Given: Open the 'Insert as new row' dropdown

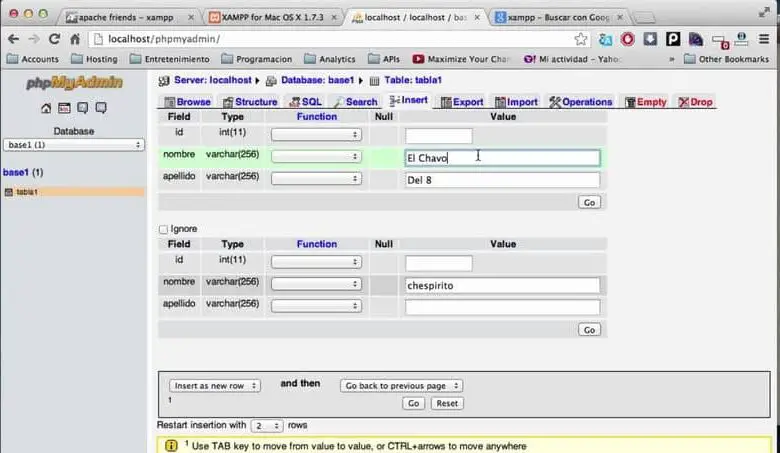Looking at the screenshot, I should click(214, 386).
